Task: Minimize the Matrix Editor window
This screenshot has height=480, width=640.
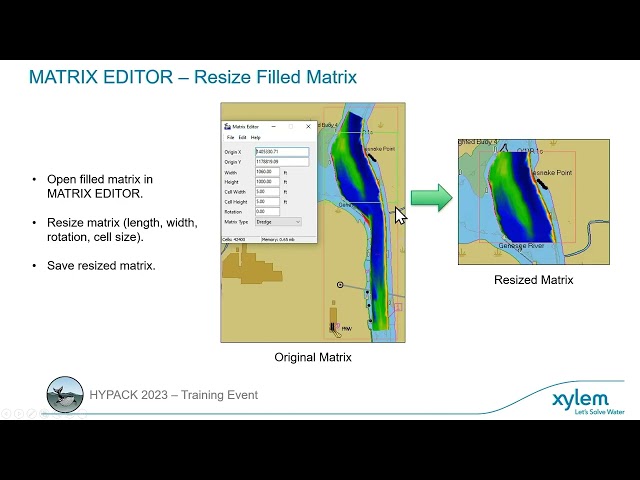Action: 273,127
